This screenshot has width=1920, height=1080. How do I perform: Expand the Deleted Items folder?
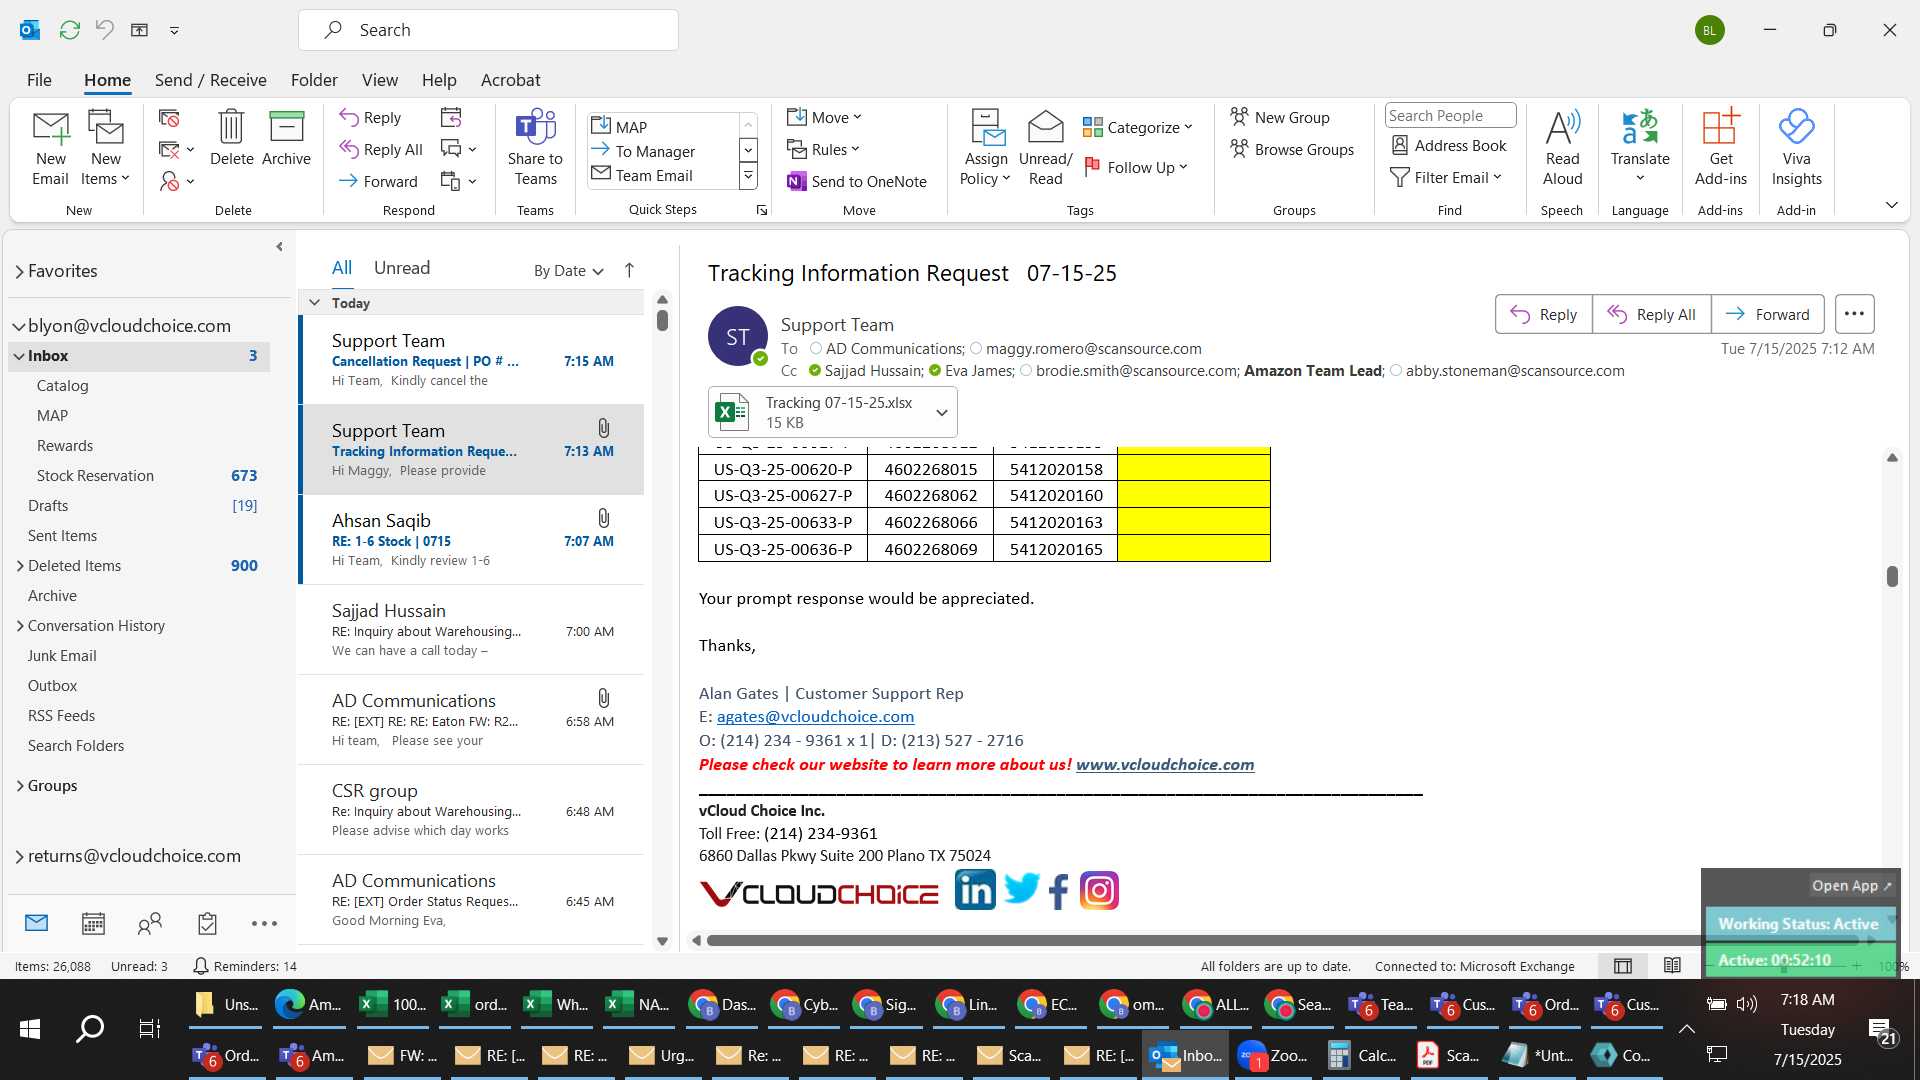coord(20,566)
